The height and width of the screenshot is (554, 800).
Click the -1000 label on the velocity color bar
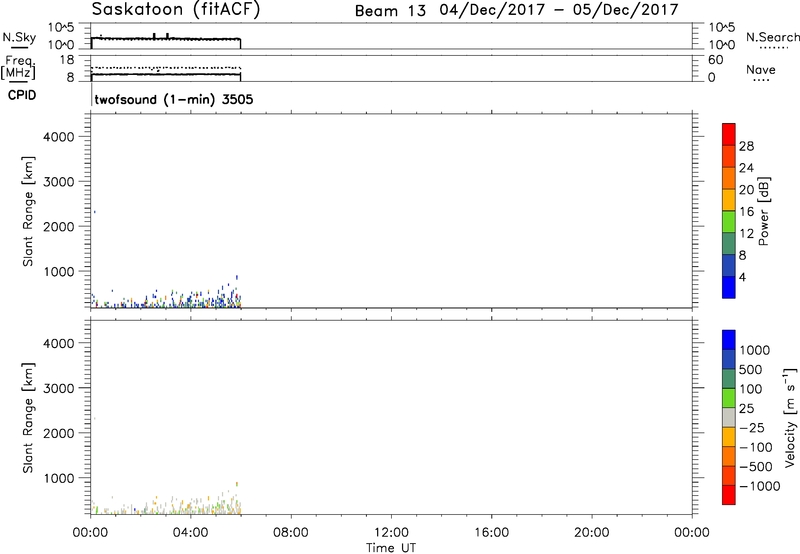[760, 486]
